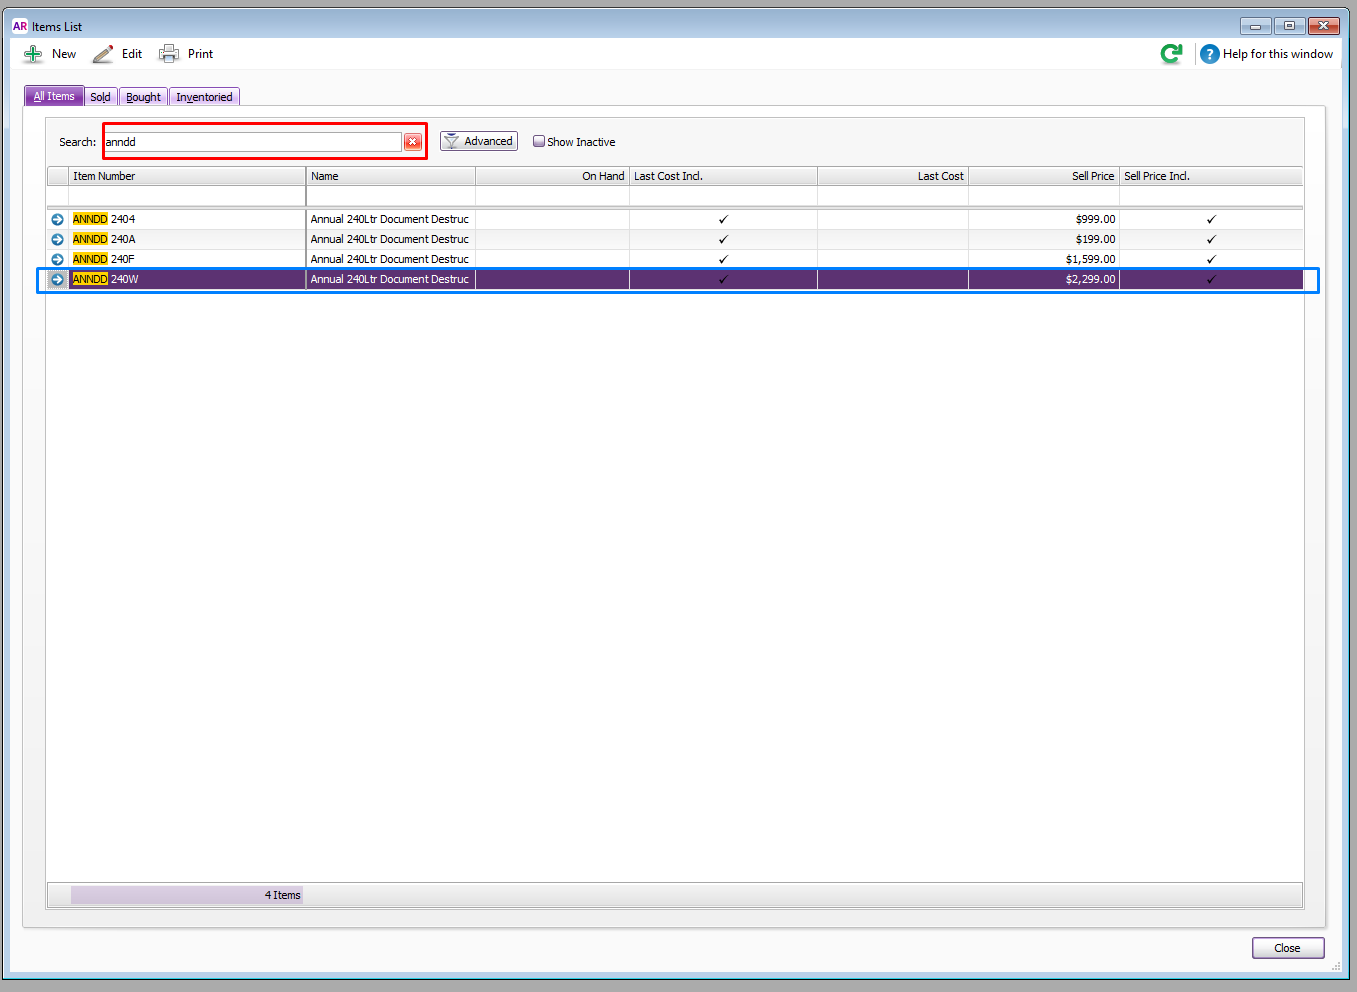
Task: Toggle the Show Inactive checkbox
Action: [539, 141]
